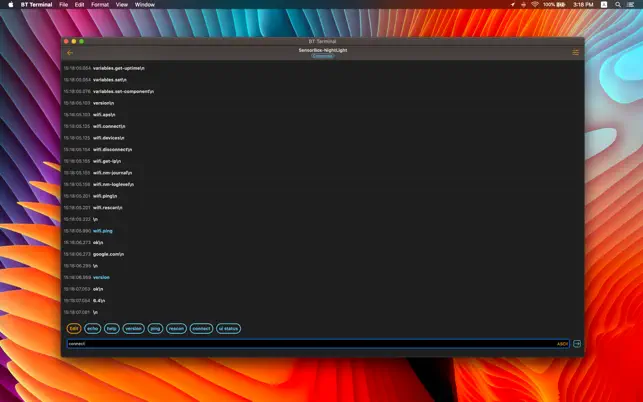Image resolution: width=643 pixels, height=402 pixels.
Task: Open the Apple menu
Action: 11,5
